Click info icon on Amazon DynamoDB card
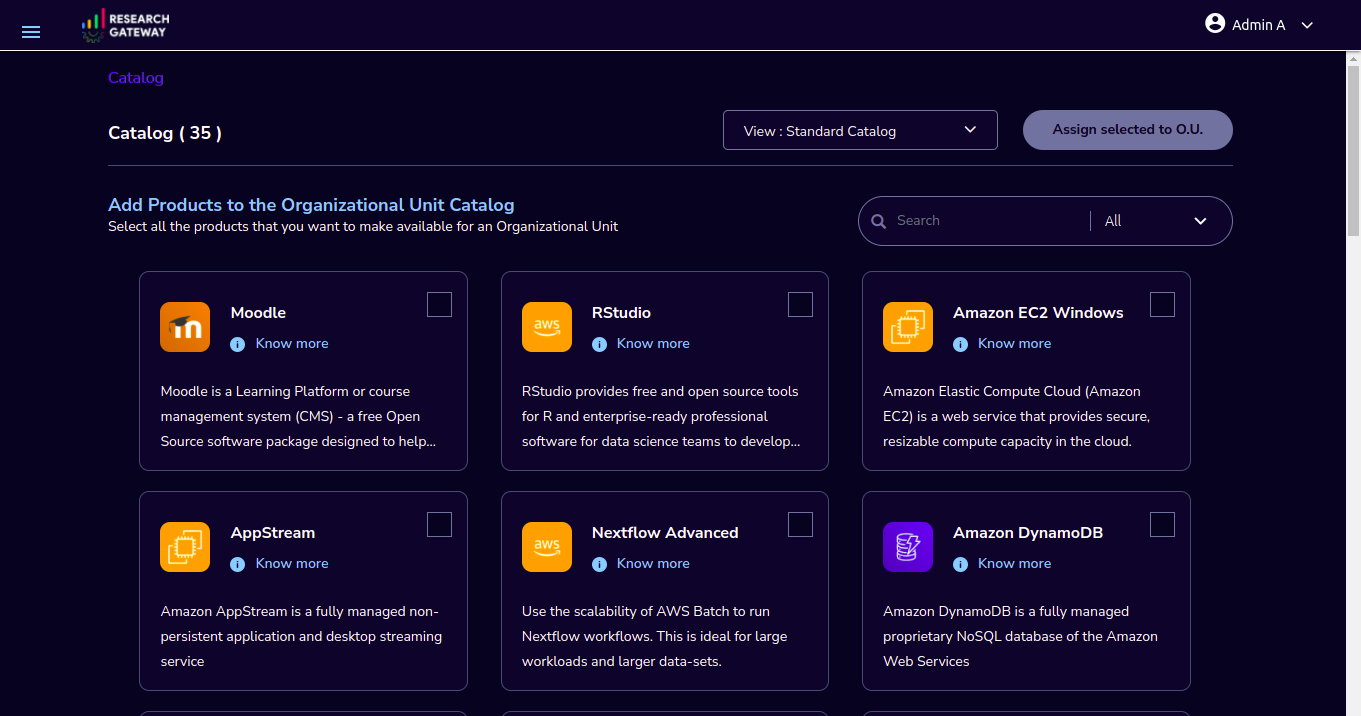The image size is (1361, 716). pos(960,564)
